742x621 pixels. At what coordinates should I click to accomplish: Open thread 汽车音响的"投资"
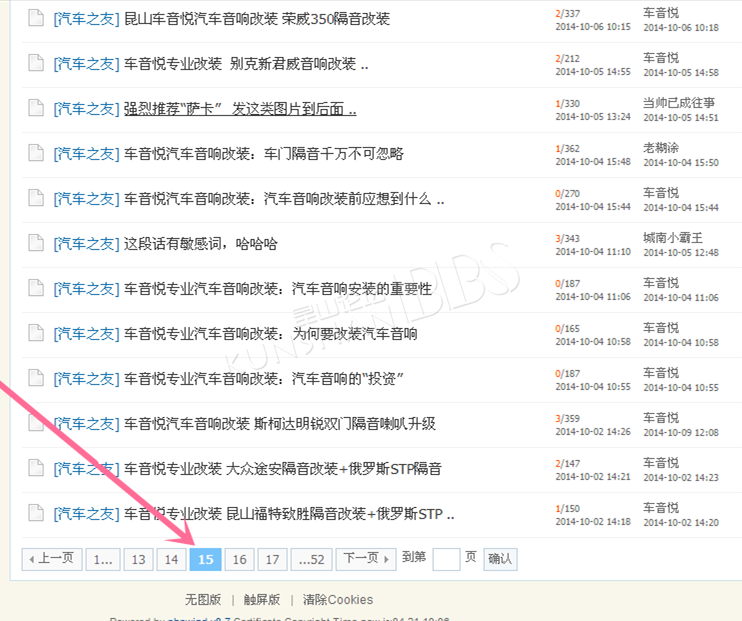pos(264,378)
